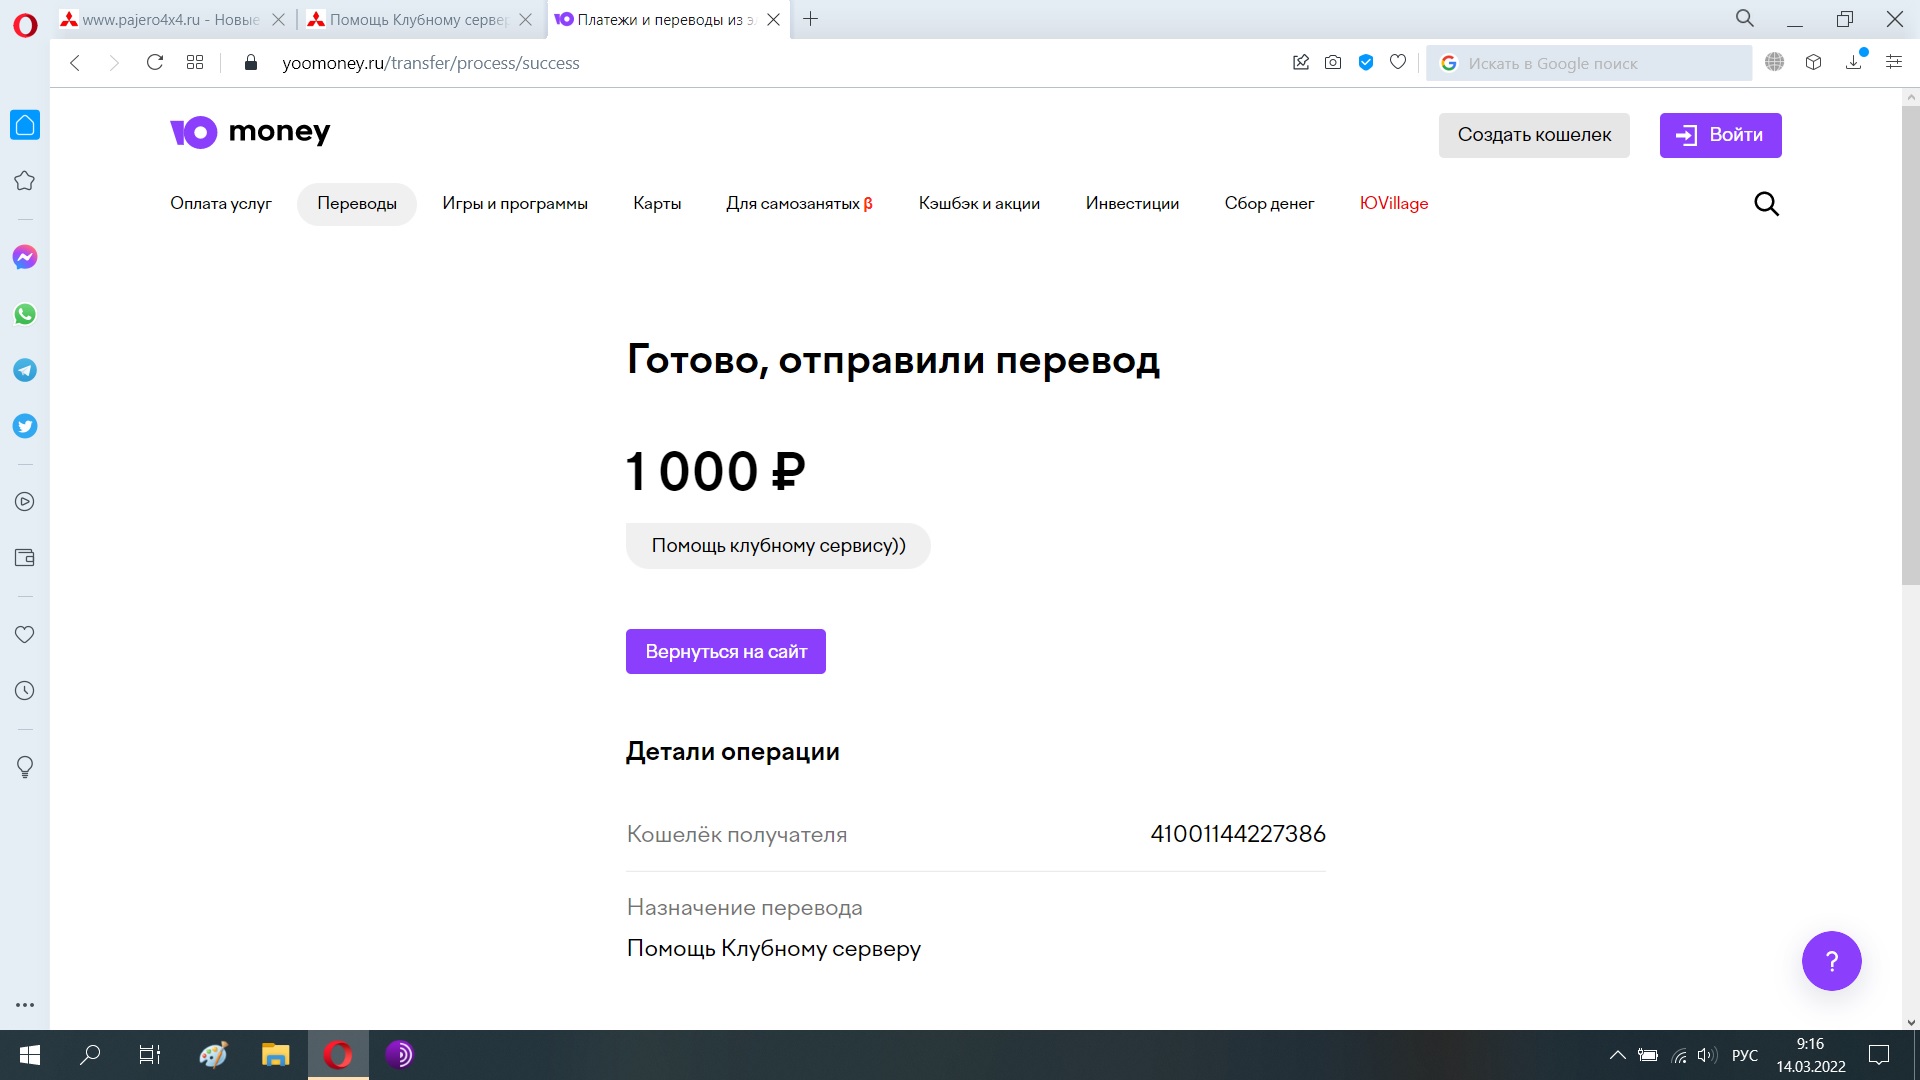Viewport: 1920px width, 1080px height.
Task: Open Twitter sidebar panel
Action: pos(25,426)
